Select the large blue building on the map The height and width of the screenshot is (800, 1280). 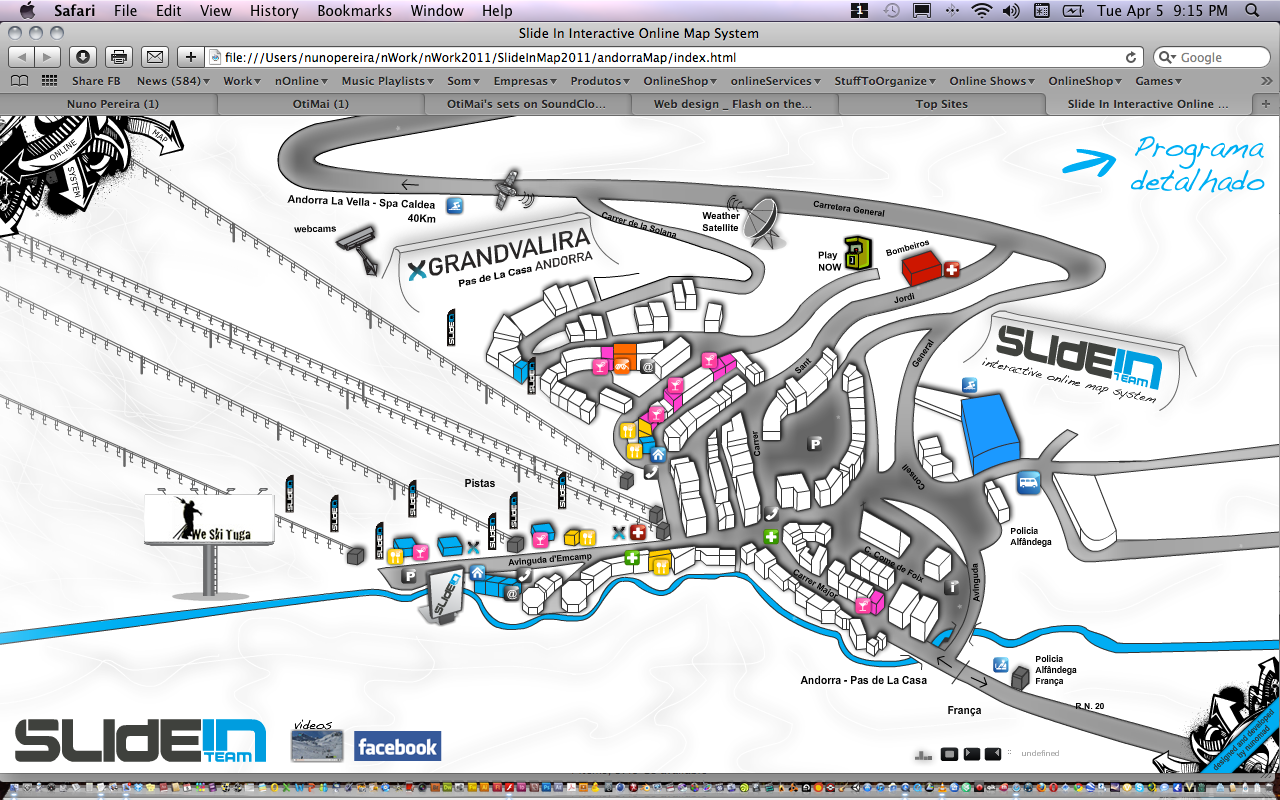(990, 431)
